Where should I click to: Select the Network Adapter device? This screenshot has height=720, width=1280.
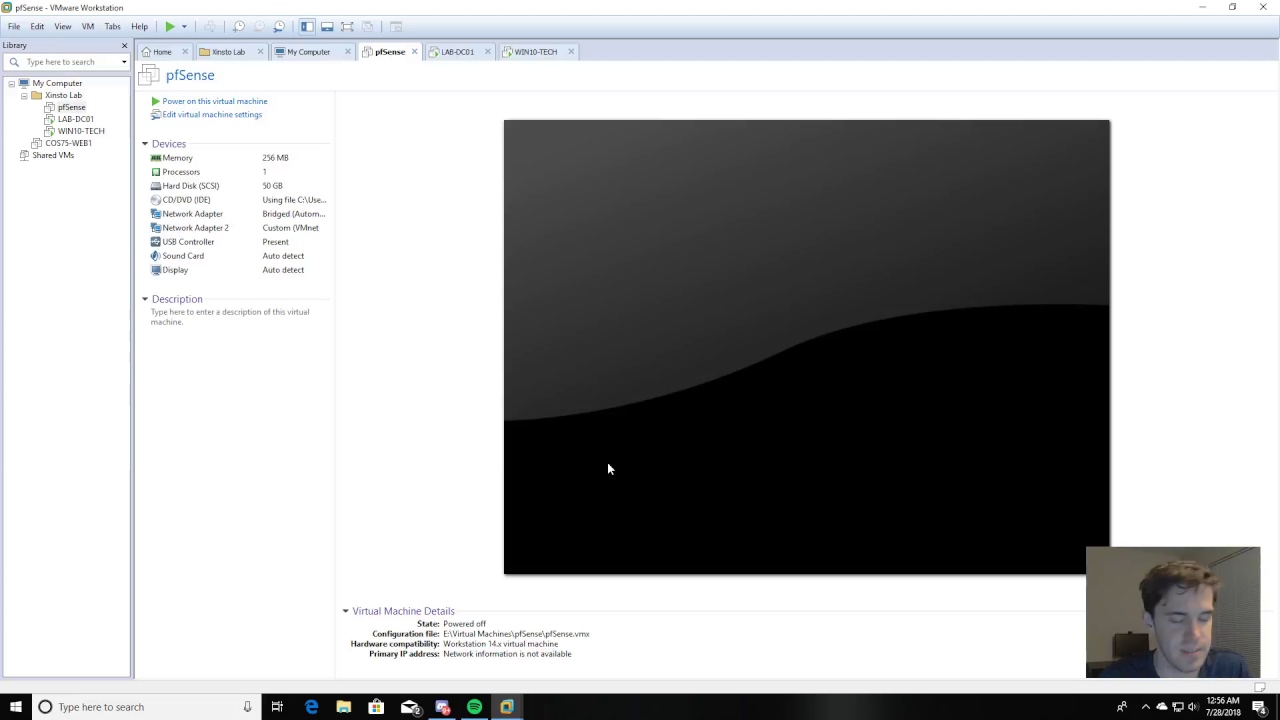[238, 214]
